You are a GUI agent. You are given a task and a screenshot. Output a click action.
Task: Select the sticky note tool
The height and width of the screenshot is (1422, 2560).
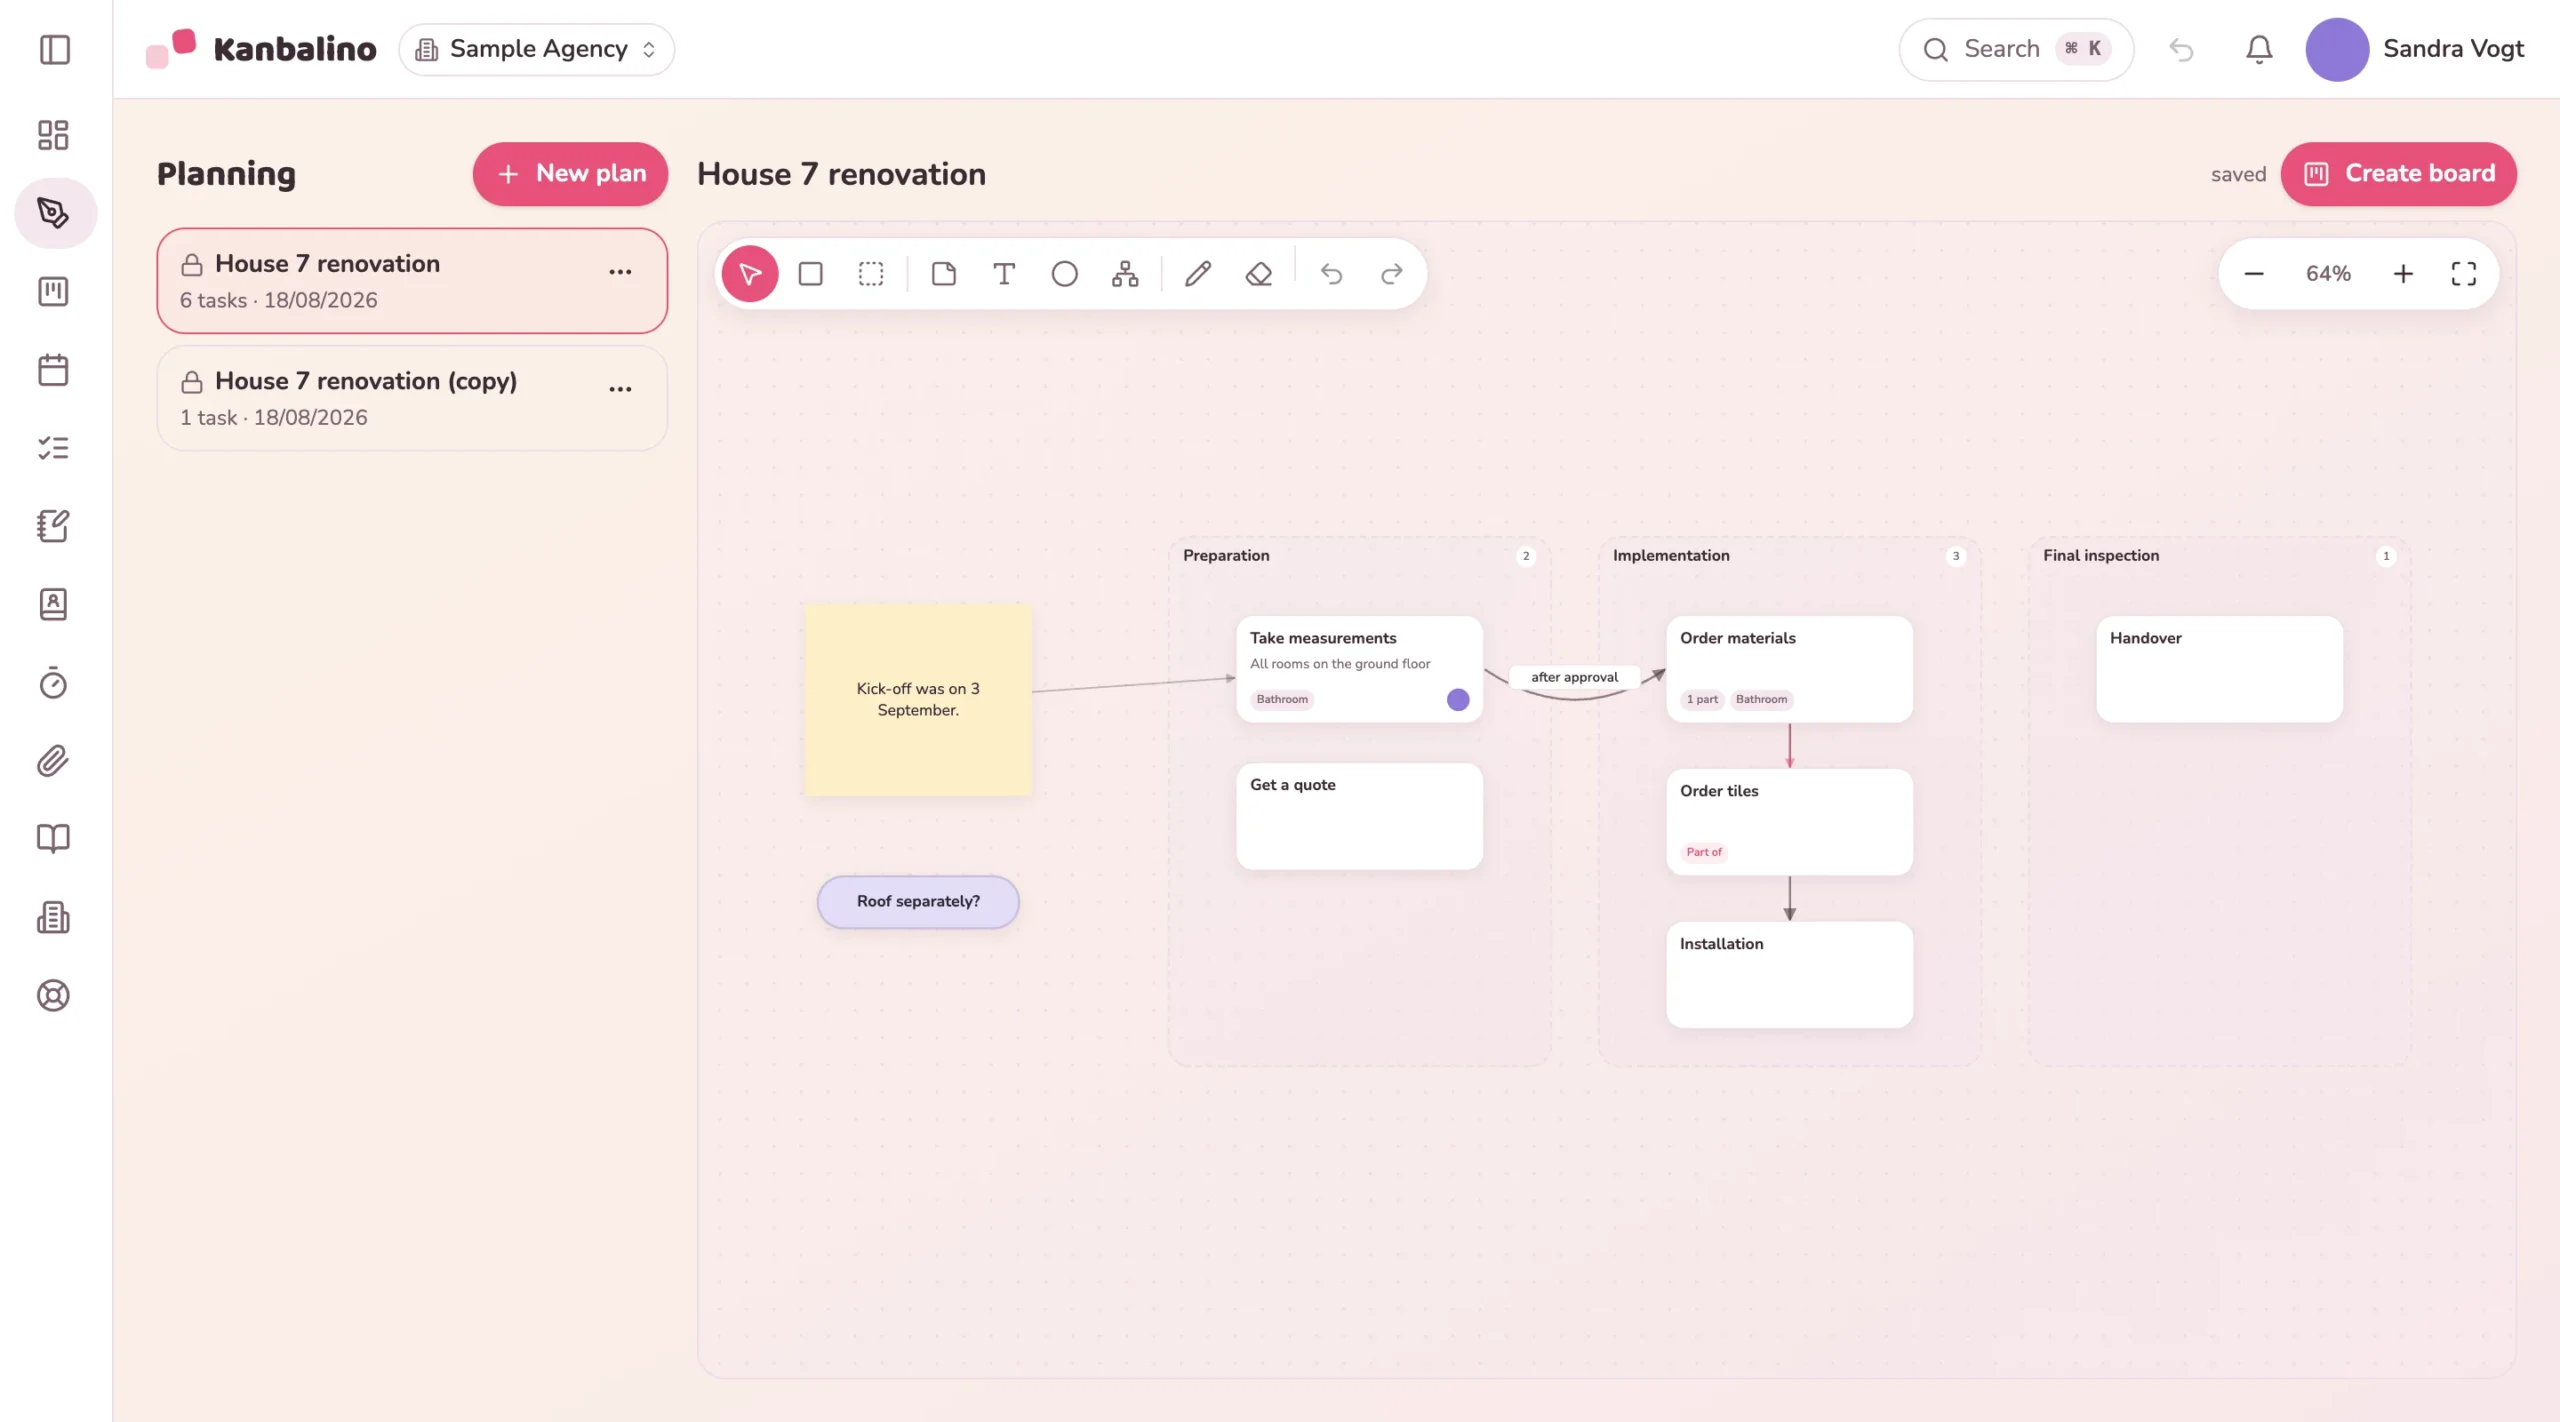943,273
